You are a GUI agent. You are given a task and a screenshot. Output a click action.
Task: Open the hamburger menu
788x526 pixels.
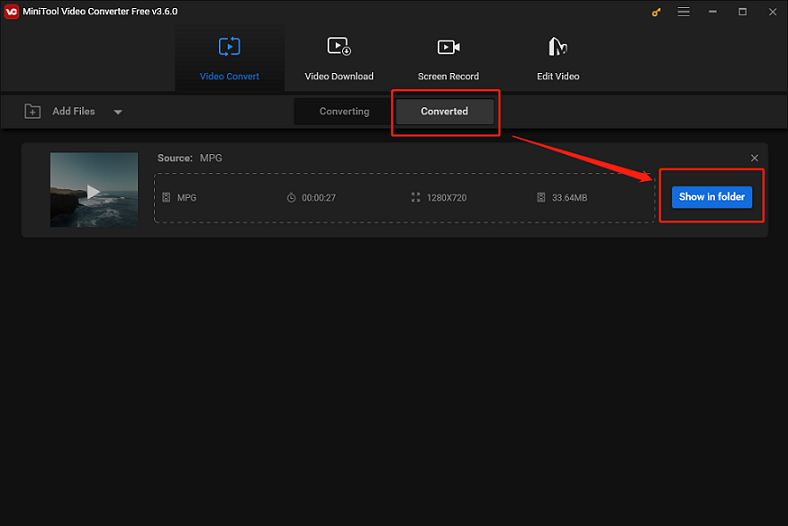coord(683,12)
